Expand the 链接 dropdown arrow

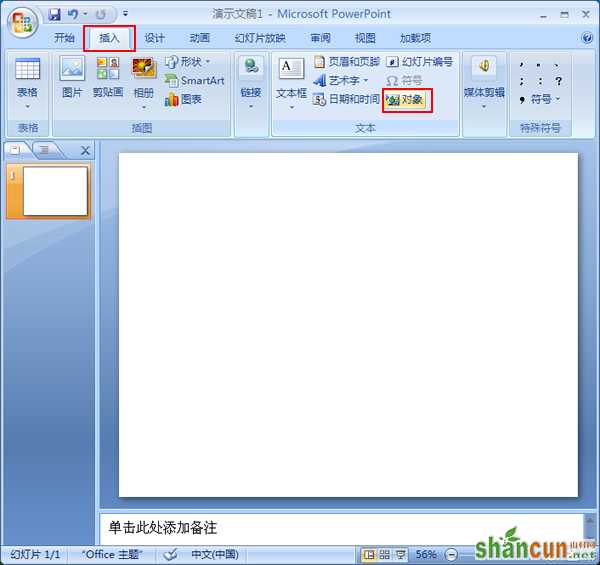(251, 107)
